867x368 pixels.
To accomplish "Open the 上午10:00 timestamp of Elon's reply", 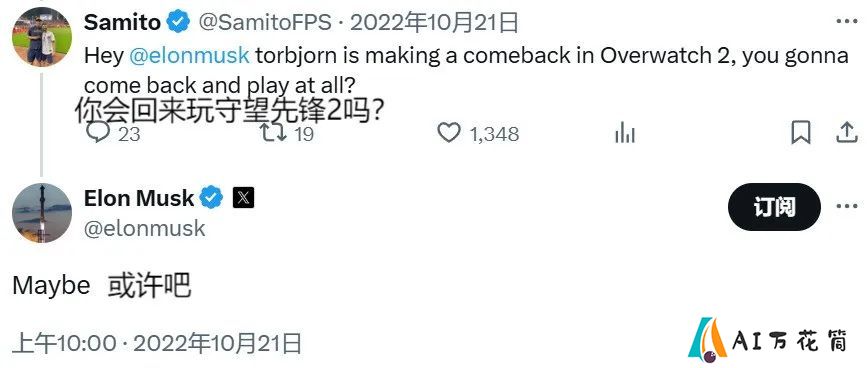I will pyautogui.click(x=64, y=344).
